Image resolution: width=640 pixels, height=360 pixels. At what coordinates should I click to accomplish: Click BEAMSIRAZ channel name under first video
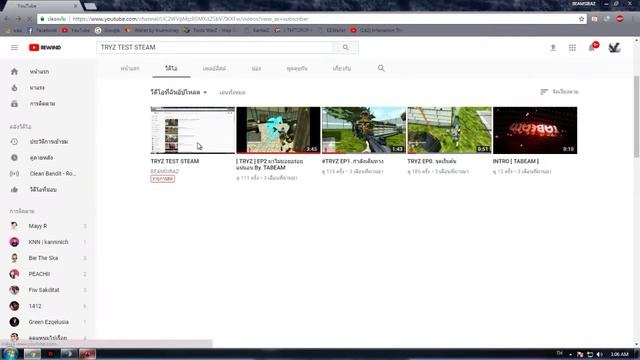click(x=164, y=171)
